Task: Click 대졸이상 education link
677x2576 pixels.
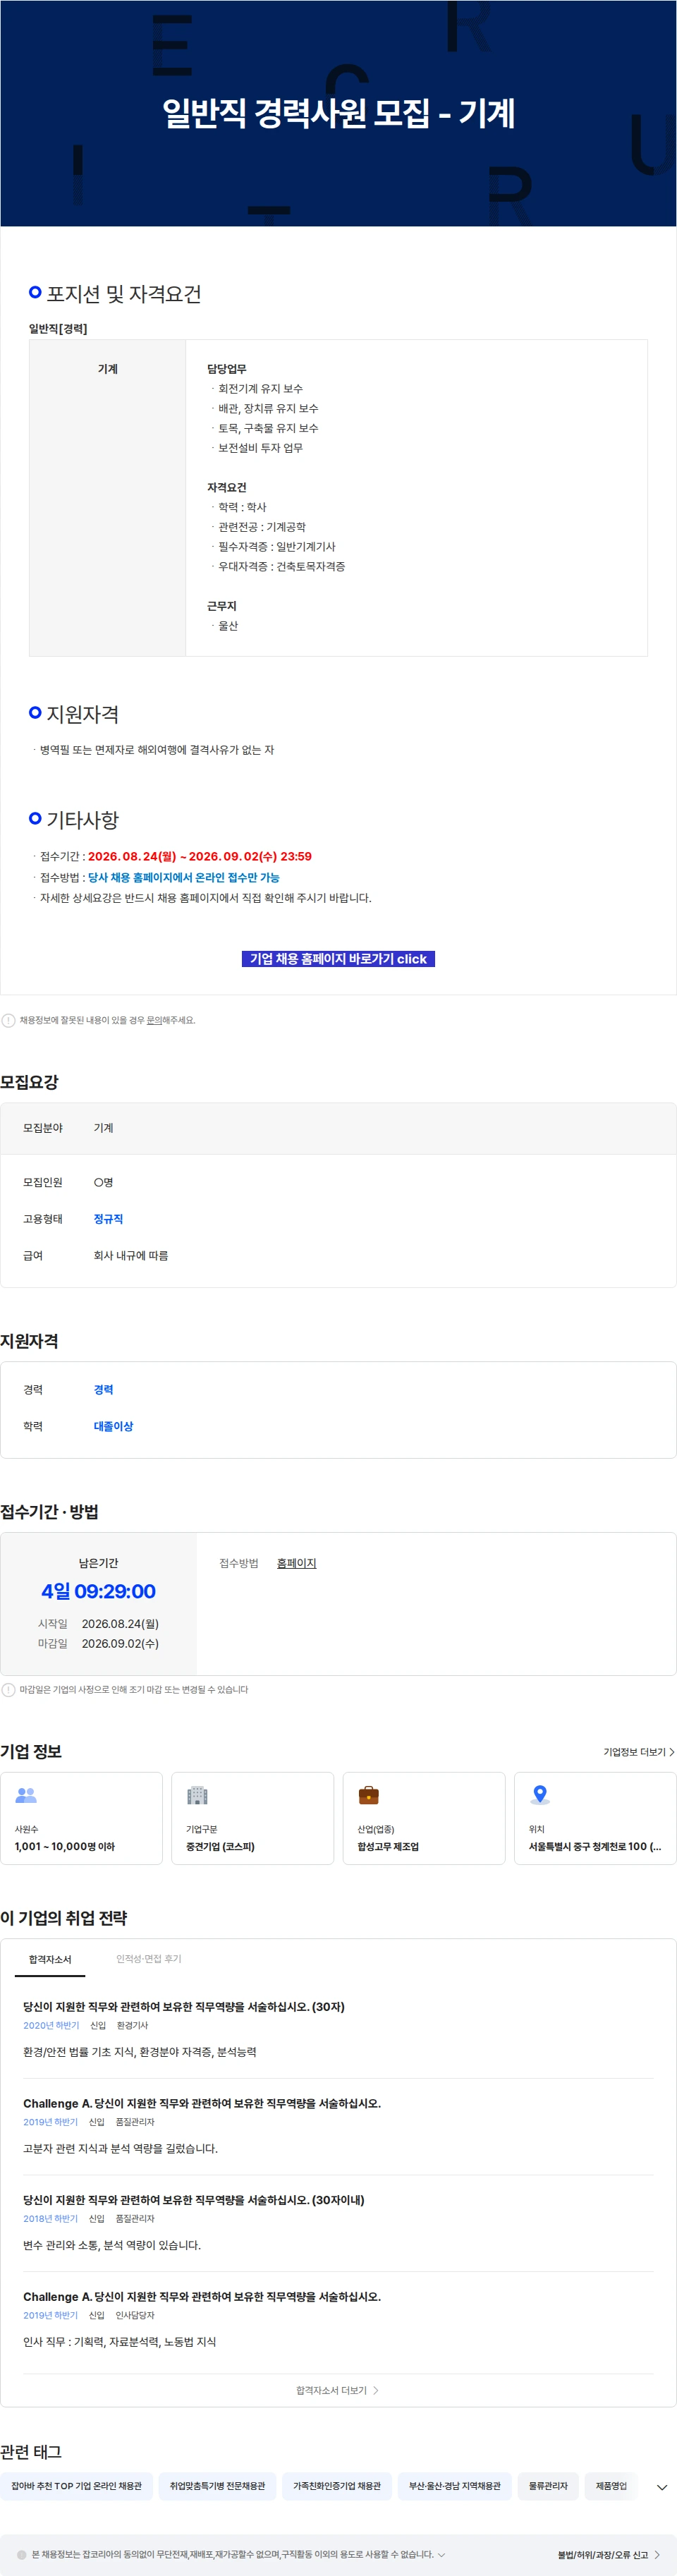Action: pos(113,1426)
